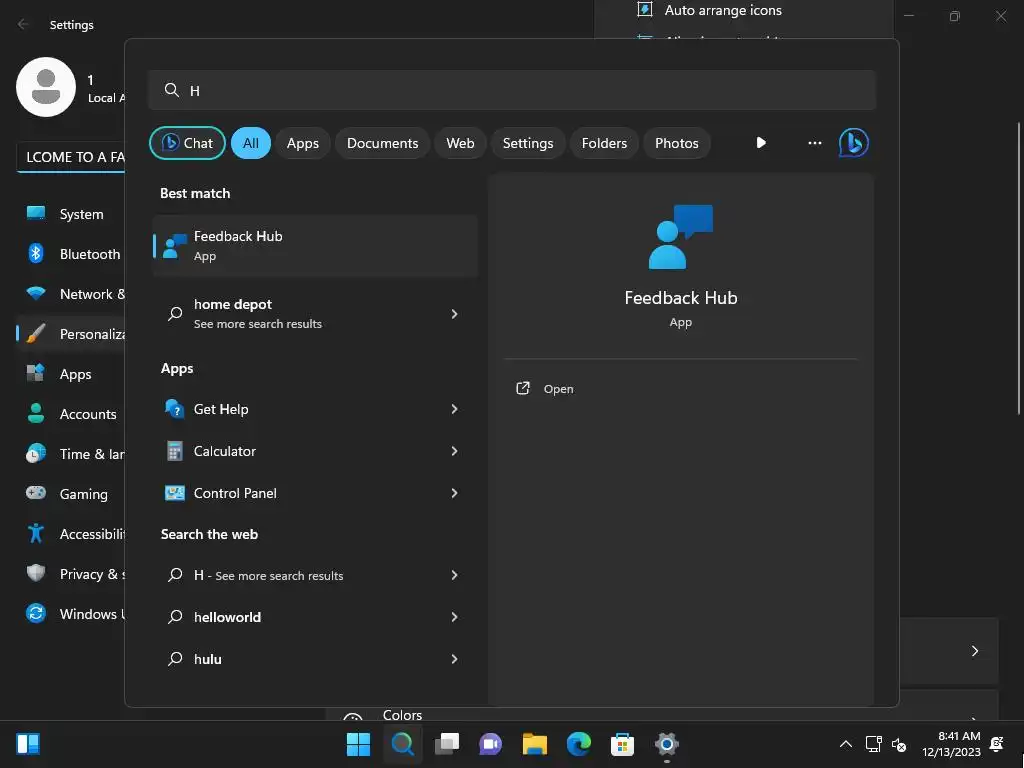Click the Bluetooth icon in Settings sidebar

pyautogui.click(x=36, y=253)
